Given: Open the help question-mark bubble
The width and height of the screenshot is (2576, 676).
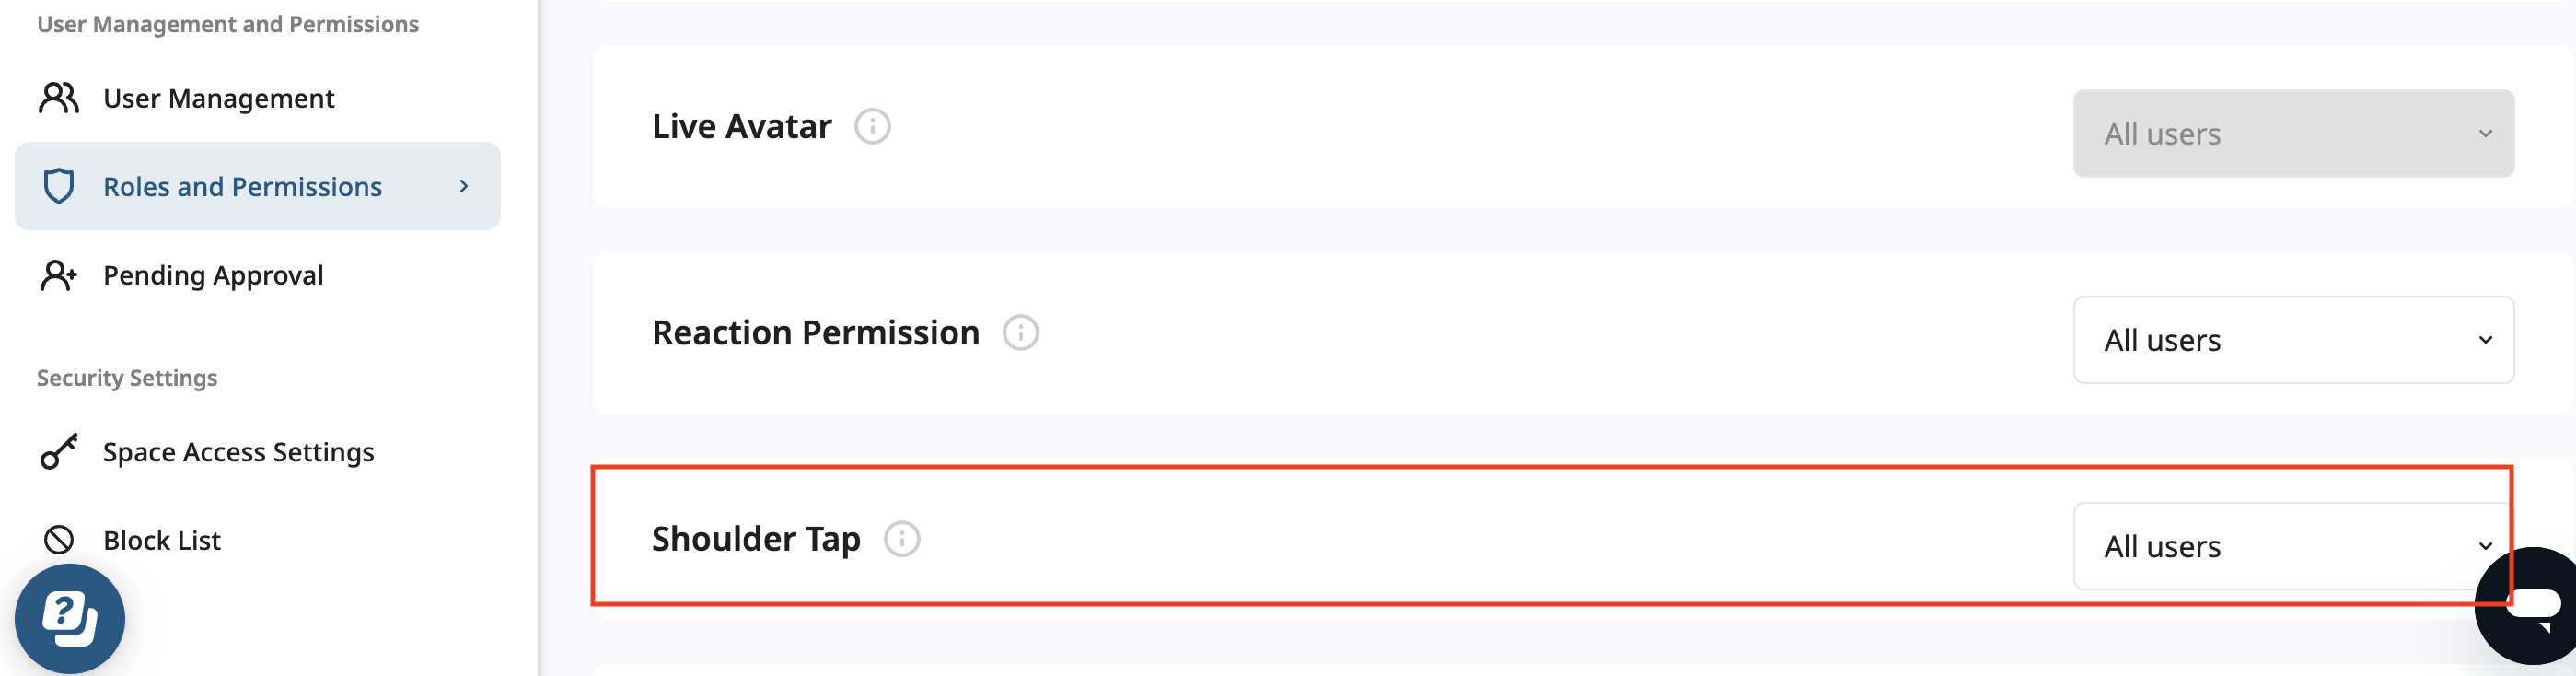Looking at the screenshot, I should (70, 618).
